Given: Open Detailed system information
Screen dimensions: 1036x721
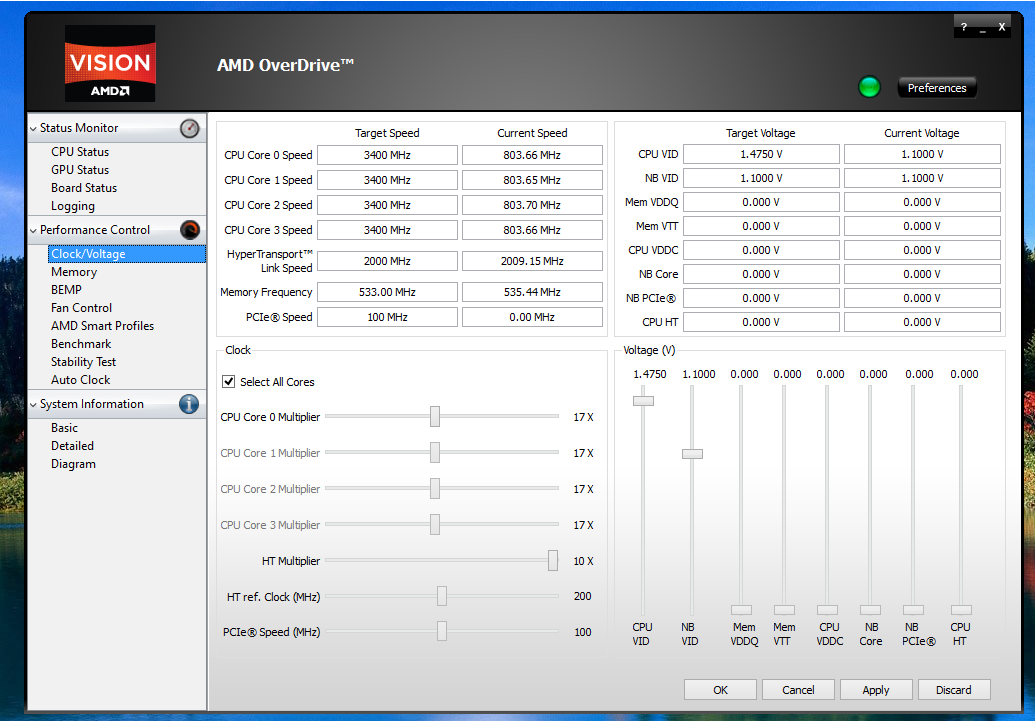Looking at the screenshot, I should (73, 446).
